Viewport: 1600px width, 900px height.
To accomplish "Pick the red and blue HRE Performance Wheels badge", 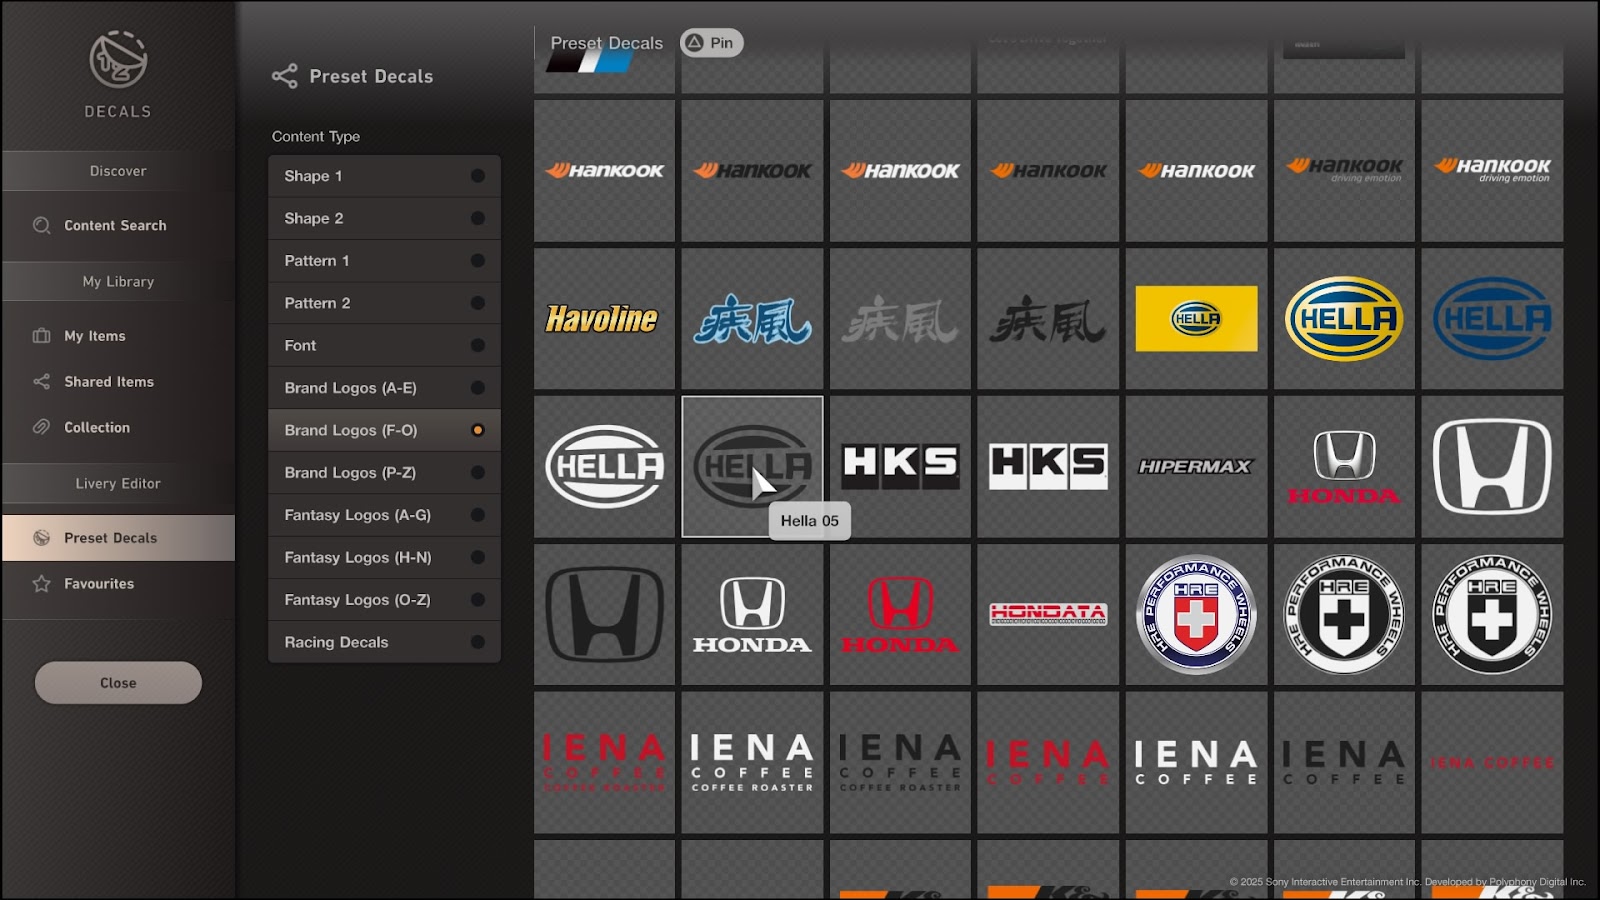I will click(1196, 615).
